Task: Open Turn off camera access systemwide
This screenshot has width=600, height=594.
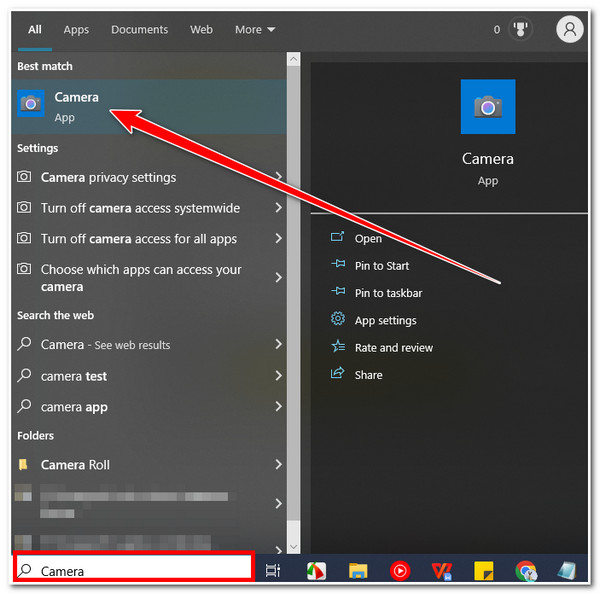Action: [149, 208]
